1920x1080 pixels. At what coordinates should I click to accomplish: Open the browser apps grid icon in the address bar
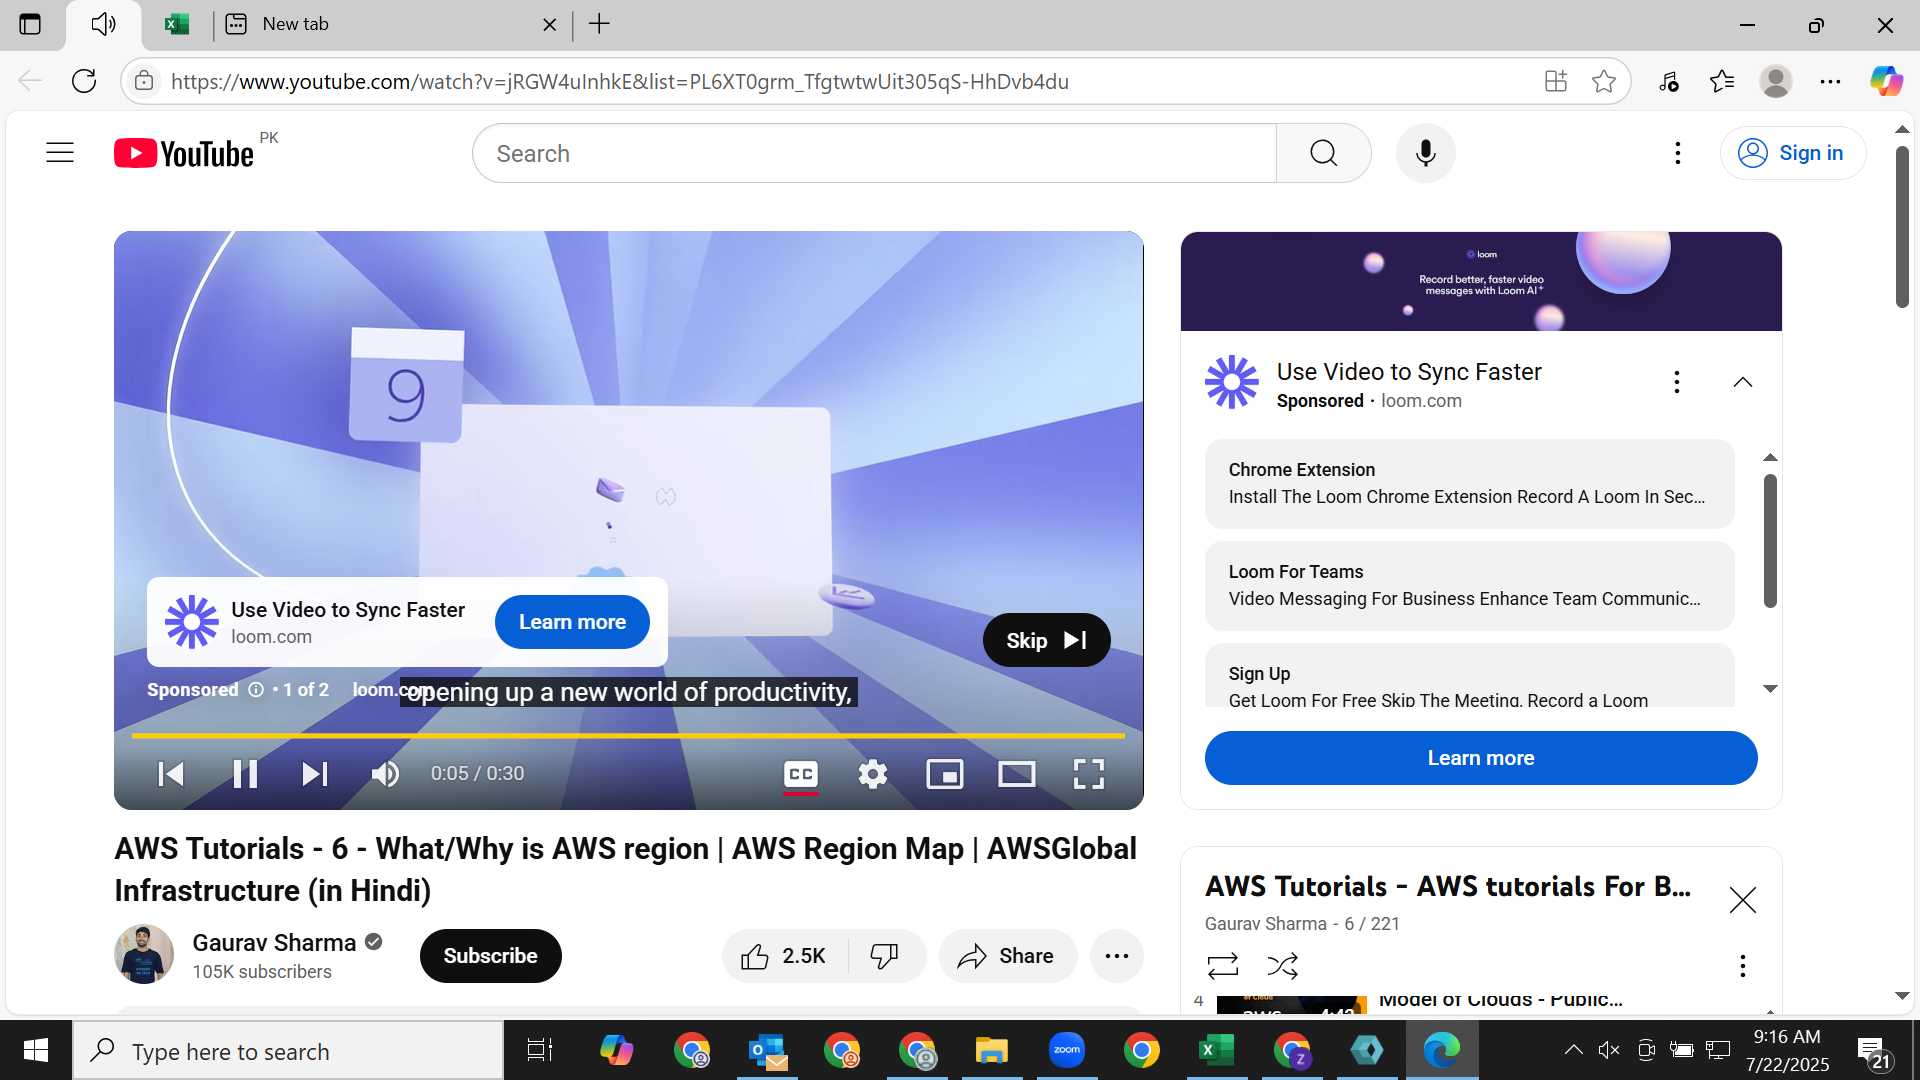1556,81
